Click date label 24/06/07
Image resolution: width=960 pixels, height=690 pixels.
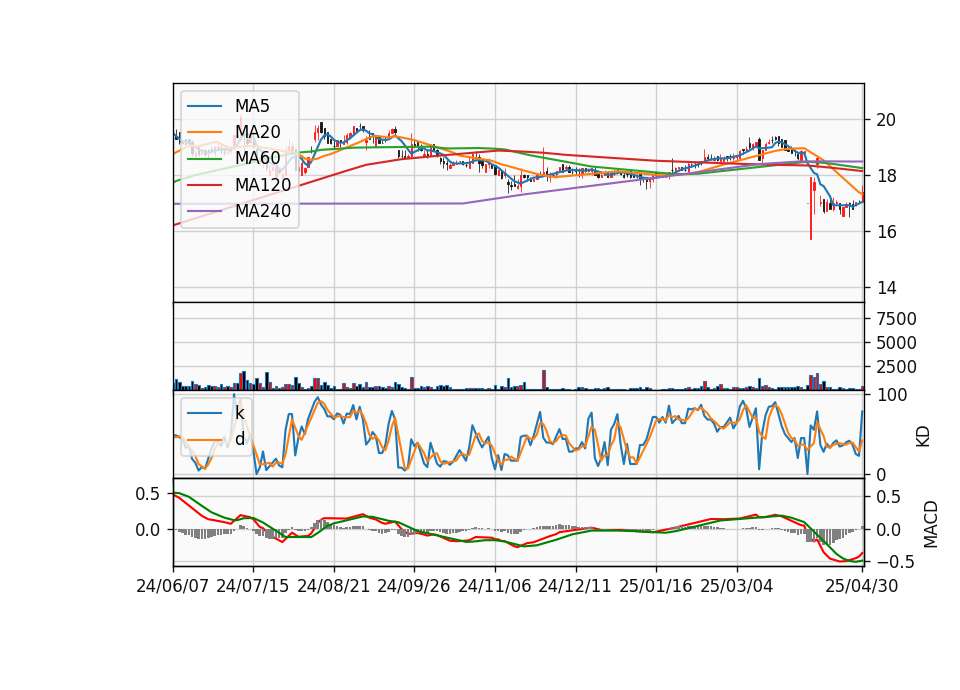[x=173, y=586]
